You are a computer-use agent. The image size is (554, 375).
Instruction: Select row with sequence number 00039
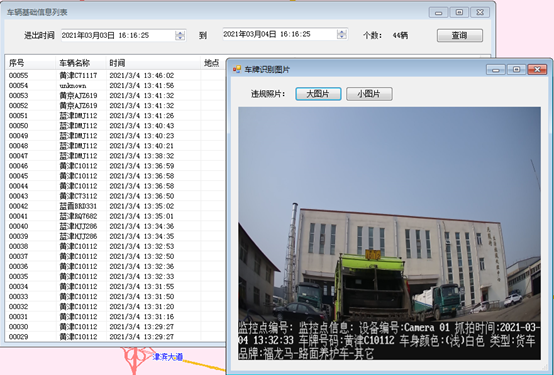click(116, 236)
